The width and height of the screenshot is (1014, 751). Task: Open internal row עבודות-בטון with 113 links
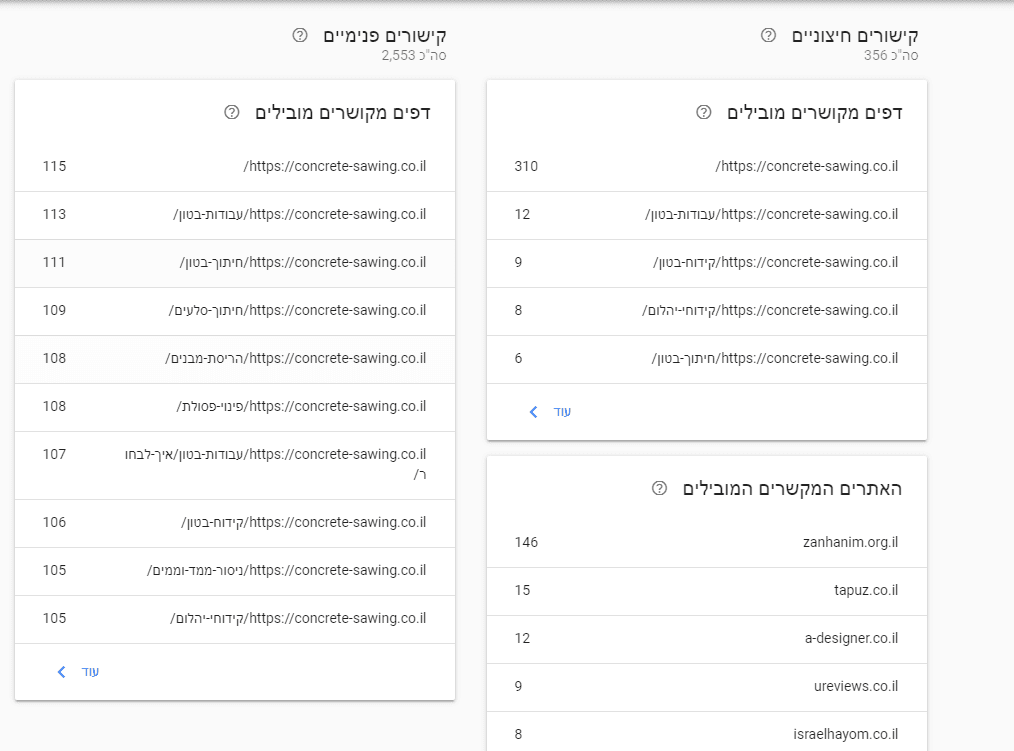tap(235, 215)
